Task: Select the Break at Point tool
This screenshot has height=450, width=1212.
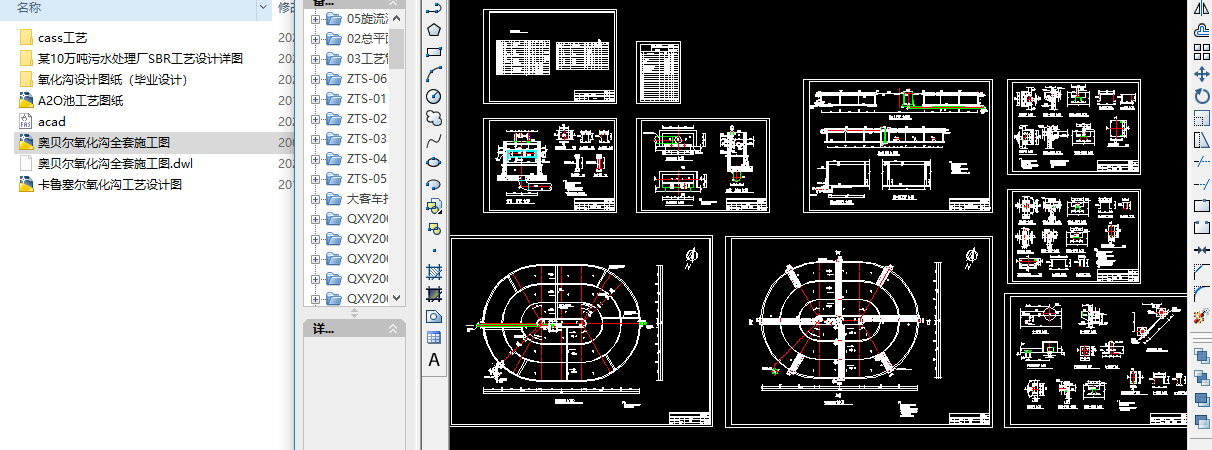Action: click(1203, 206)
